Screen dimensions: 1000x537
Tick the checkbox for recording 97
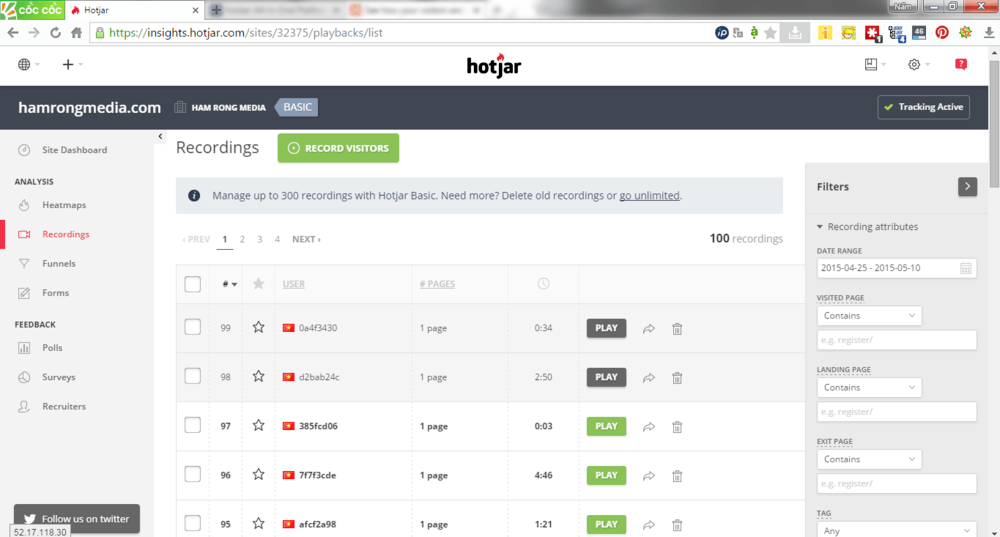(193, 425)
